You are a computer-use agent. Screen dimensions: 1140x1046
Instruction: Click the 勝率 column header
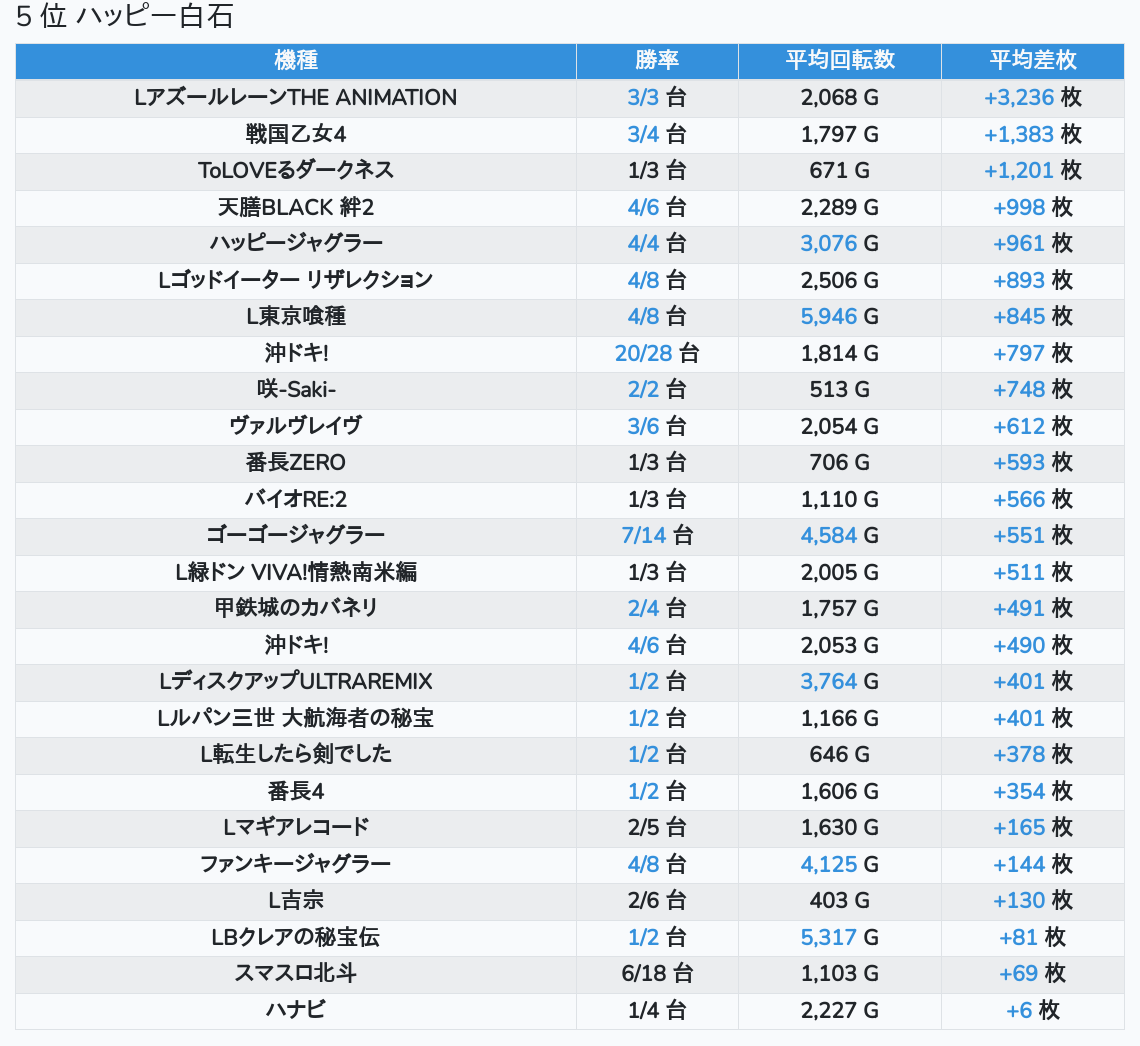point(657,60)
